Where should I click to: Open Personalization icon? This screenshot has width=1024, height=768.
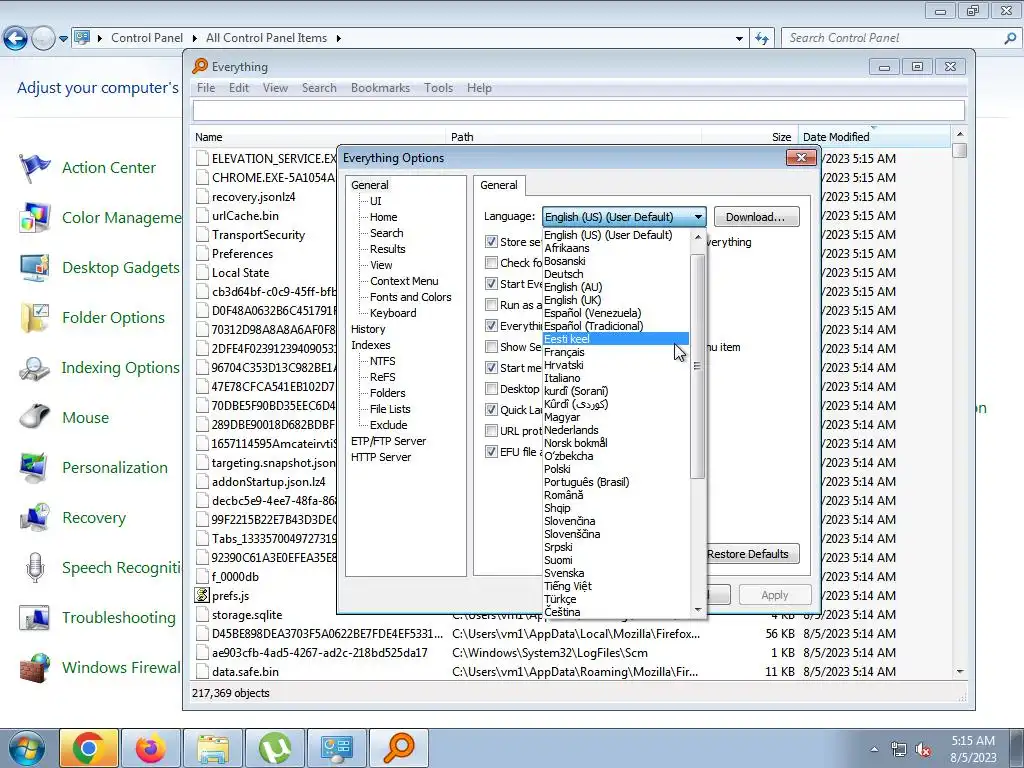point(35,468)
